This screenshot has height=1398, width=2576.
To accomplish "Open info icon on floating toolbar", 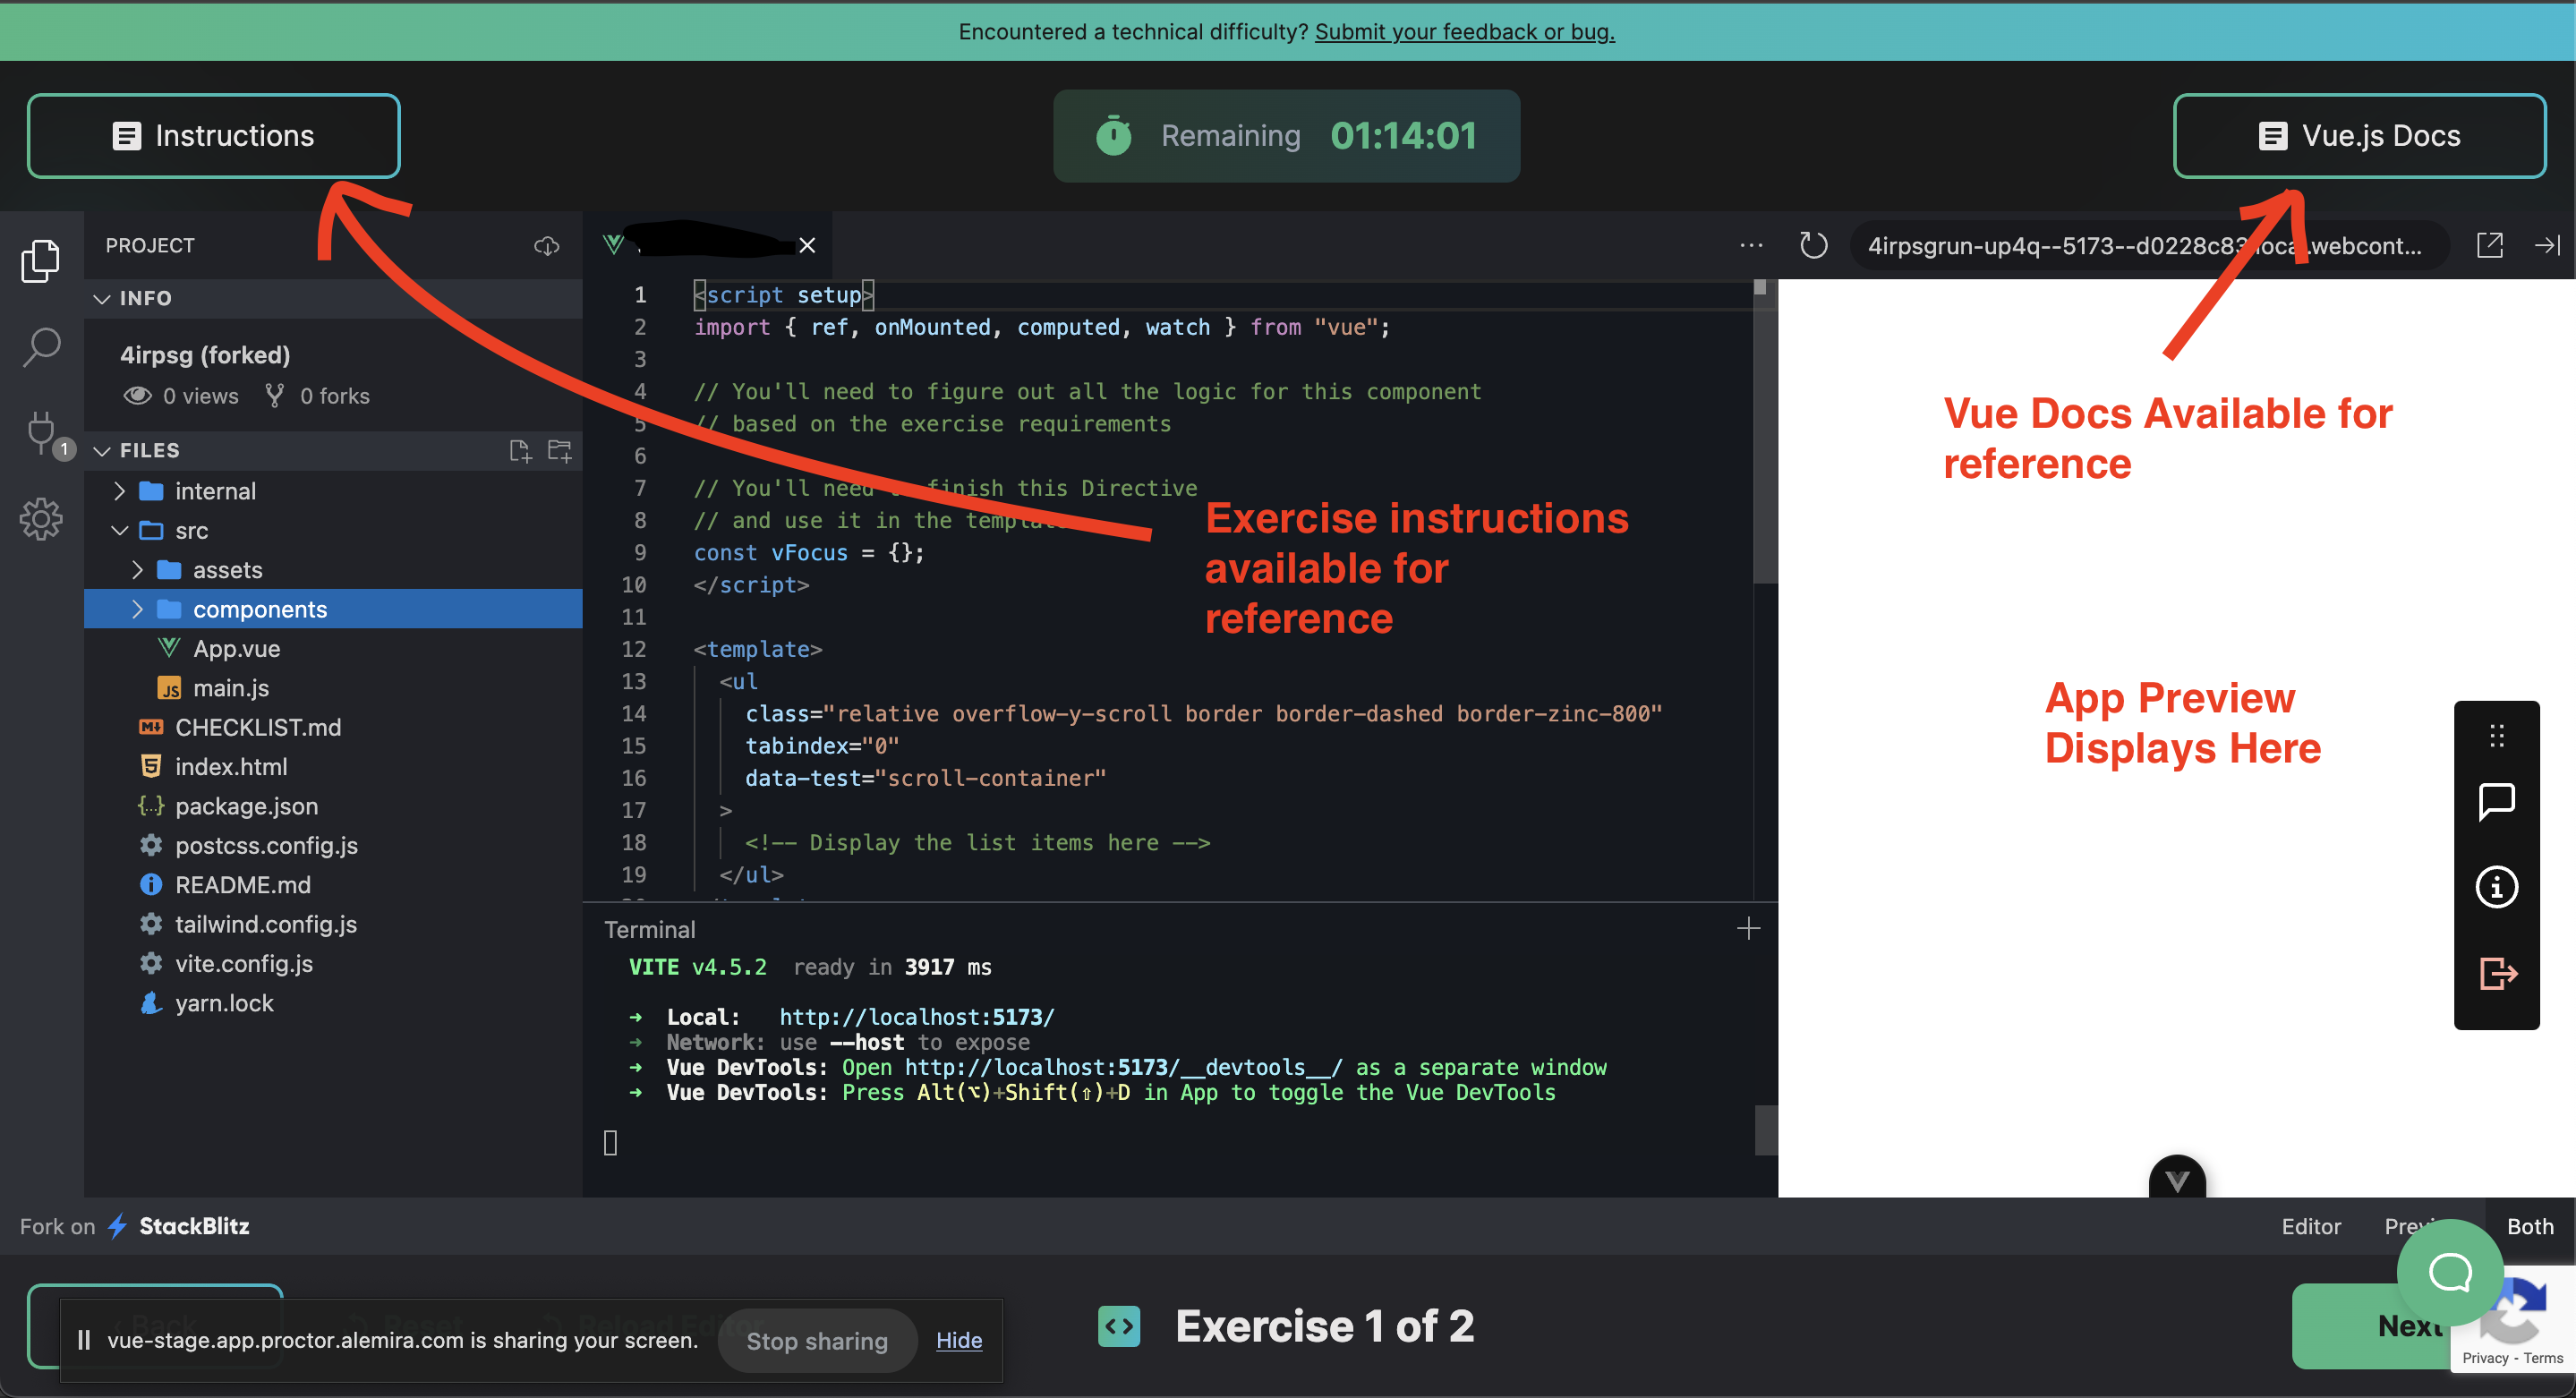I will (2497, 887).
